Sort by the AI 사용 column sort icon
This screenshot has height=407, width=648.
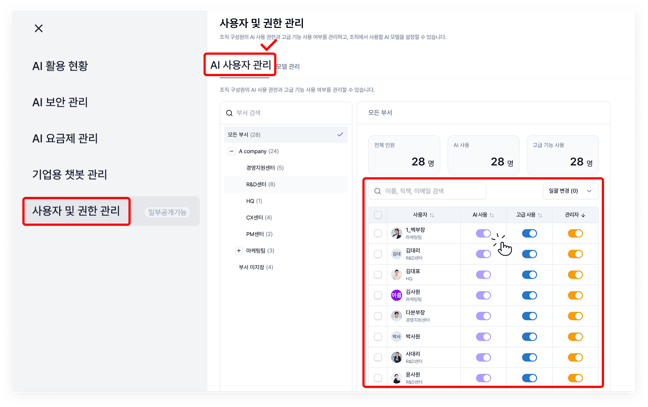(493, 215)
